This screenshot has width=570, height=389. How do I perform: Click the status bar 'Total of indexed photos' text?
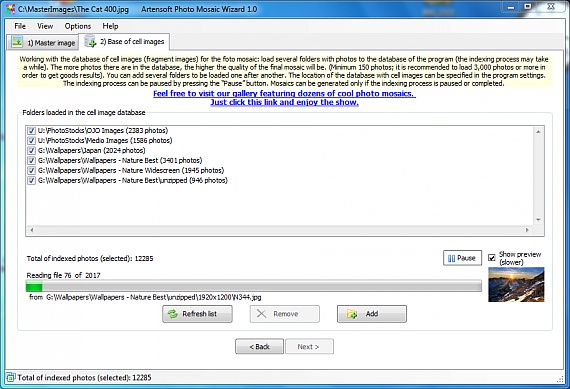tap(84, 377)
